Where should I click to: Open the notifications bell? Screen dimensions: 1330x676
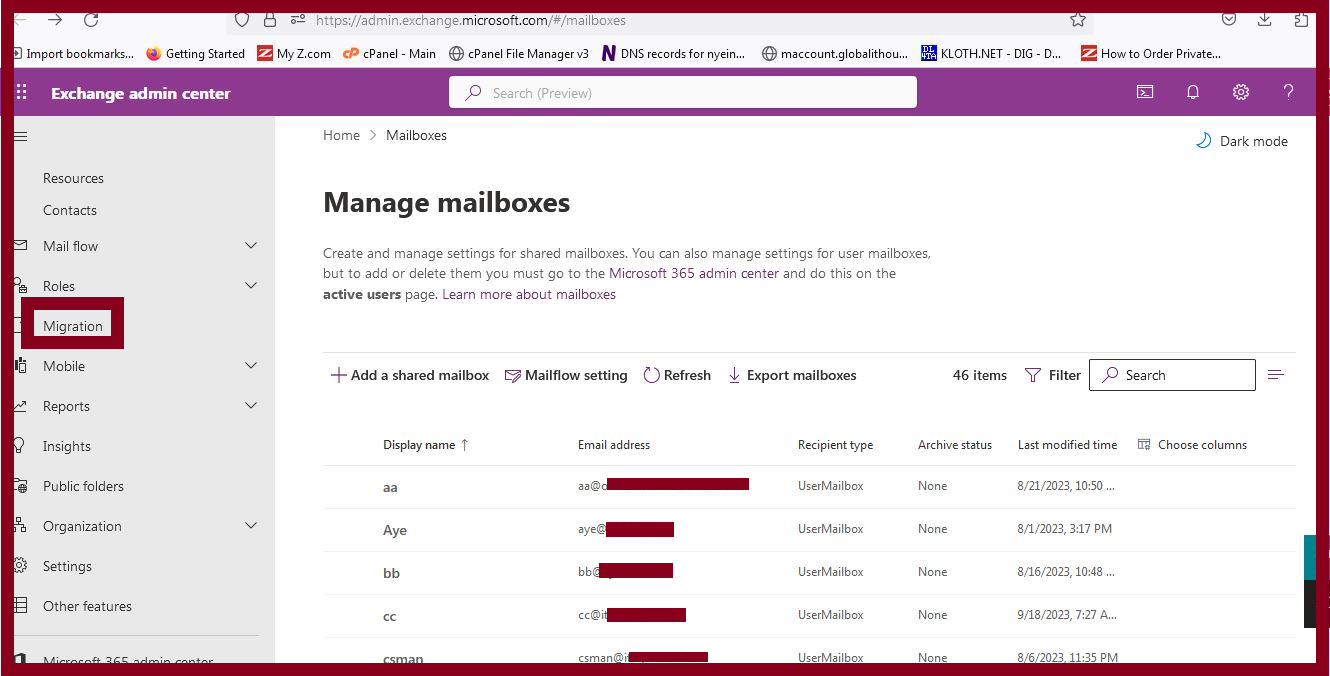click(1193, 92)
